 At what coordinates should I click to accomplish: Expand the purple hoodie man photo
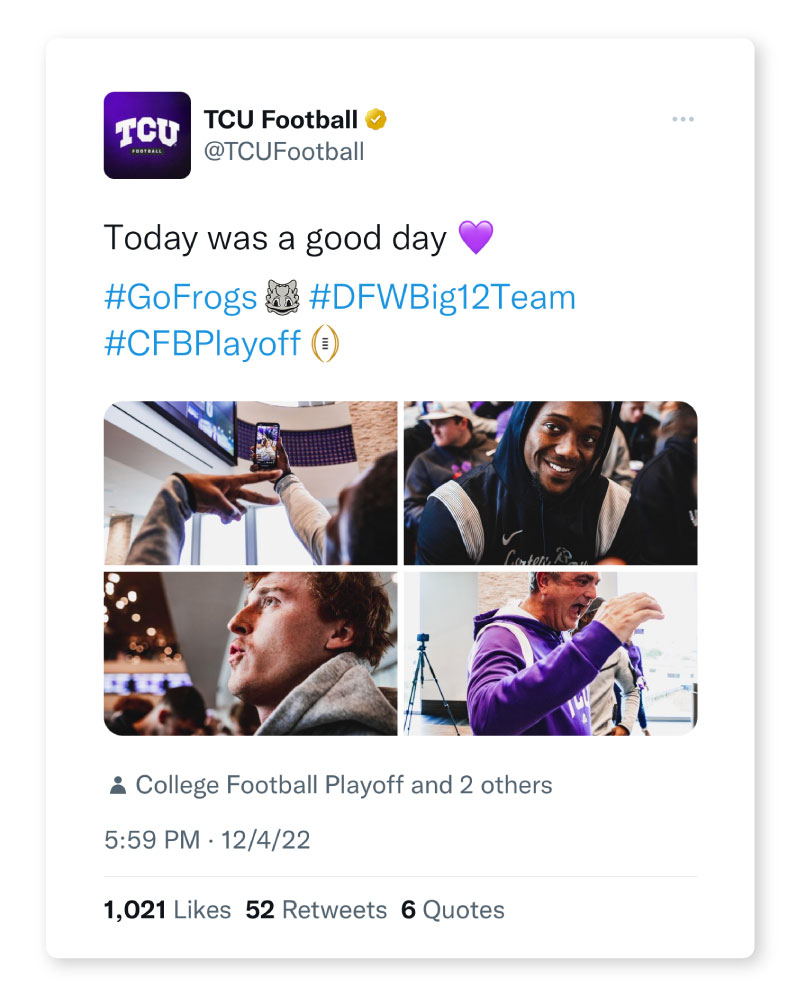click(x=550, y=654)
